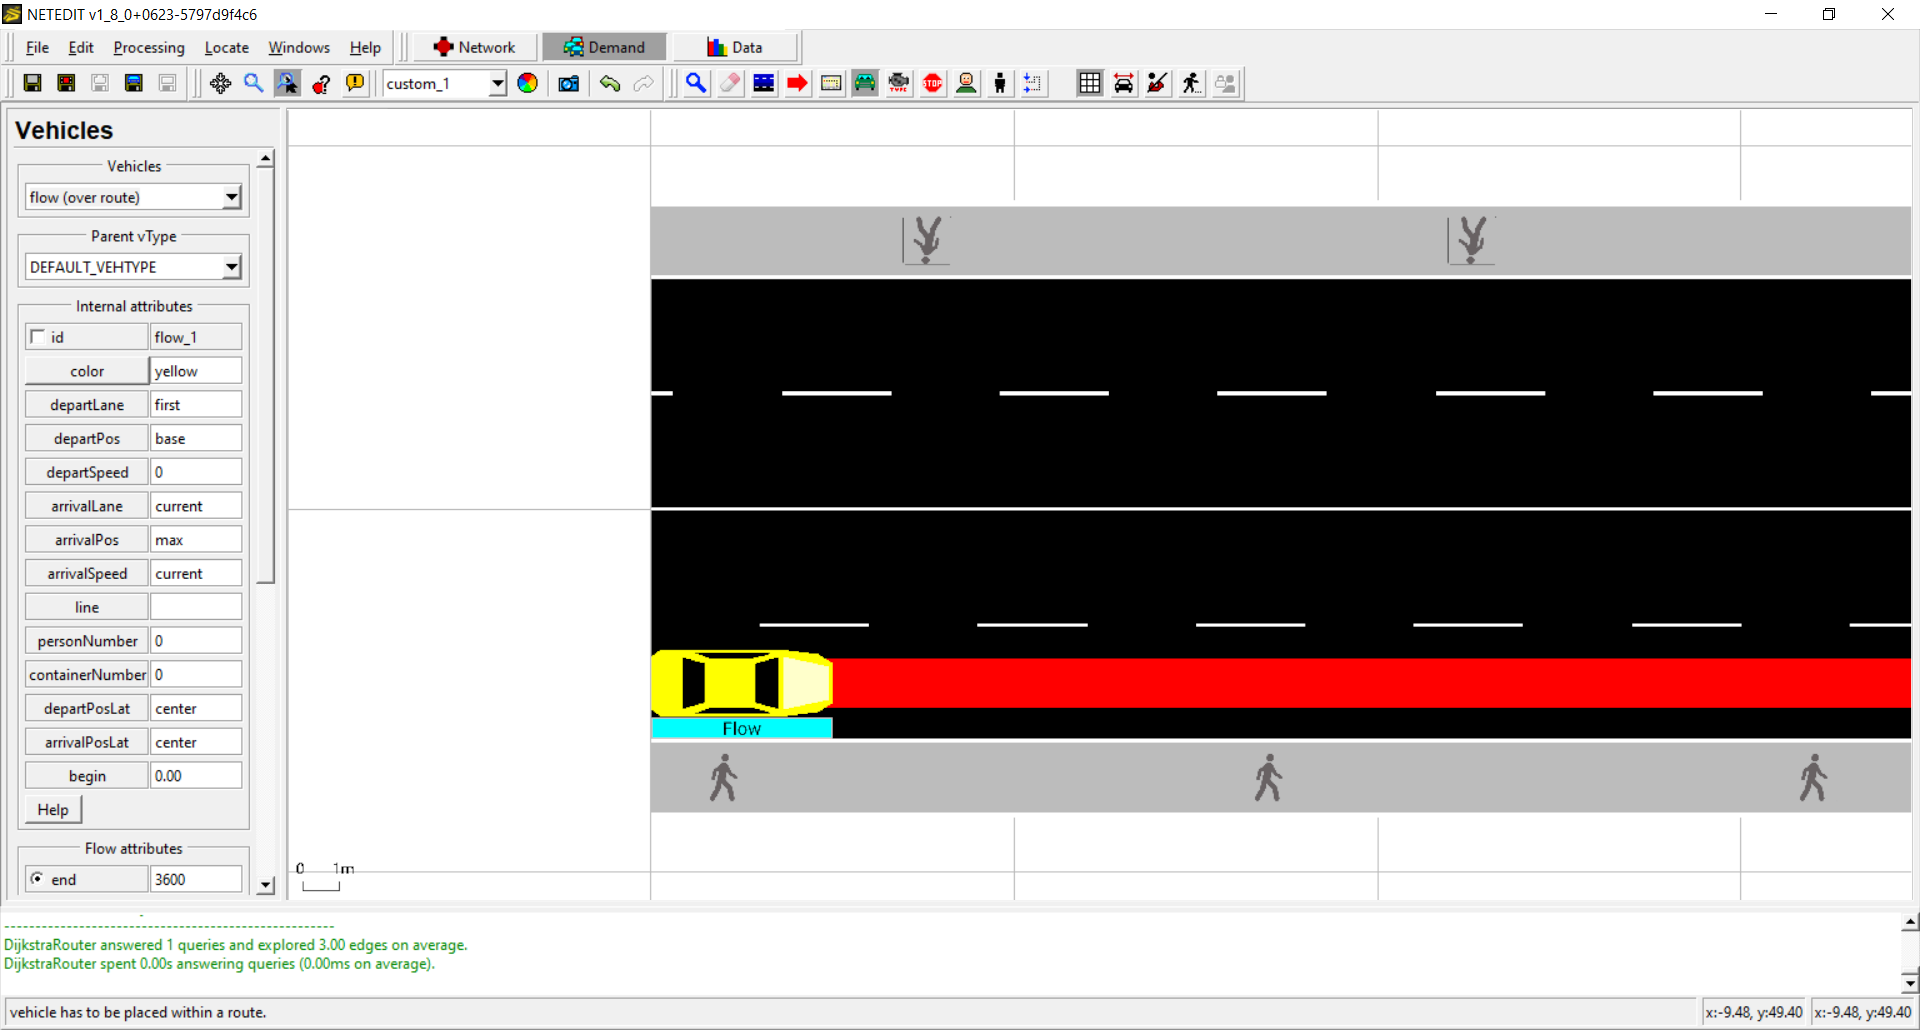The height and width of the screenshot is (1030, 1920).
Task: Toggle the grid display icon
Action: (1089, 84)
